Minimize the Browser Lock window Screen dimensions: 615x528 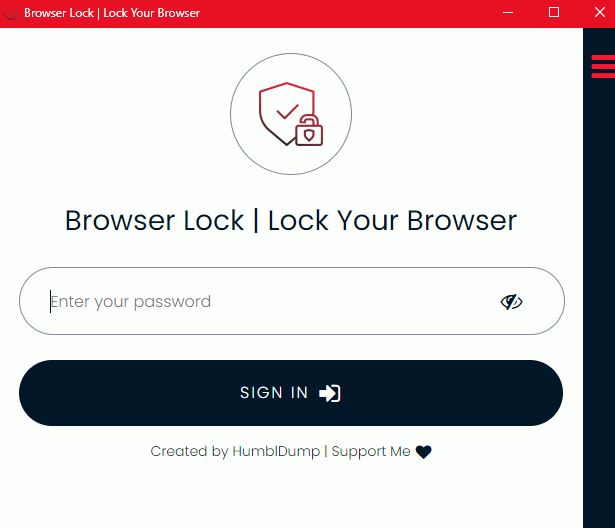[508, 13]
